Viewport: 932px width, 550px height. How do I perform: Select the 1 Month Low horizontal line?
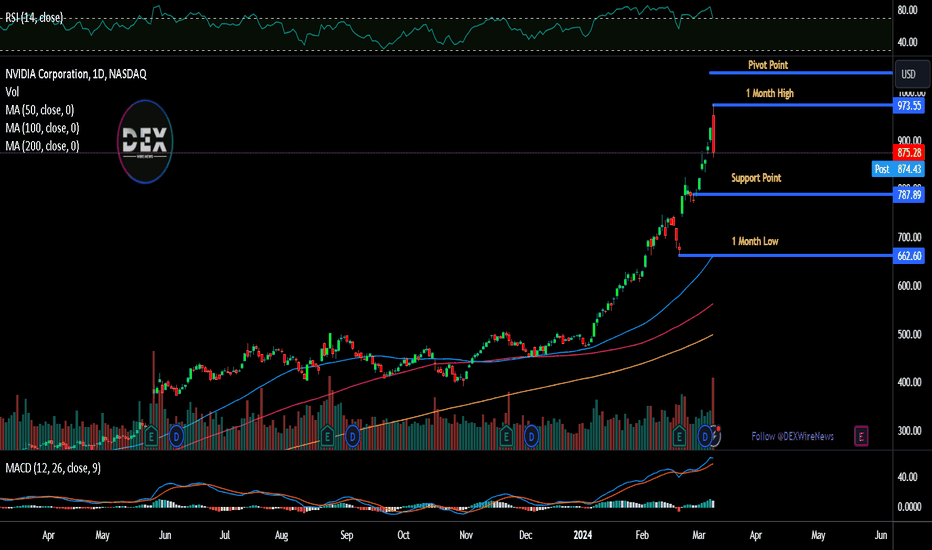coord(786,256)
